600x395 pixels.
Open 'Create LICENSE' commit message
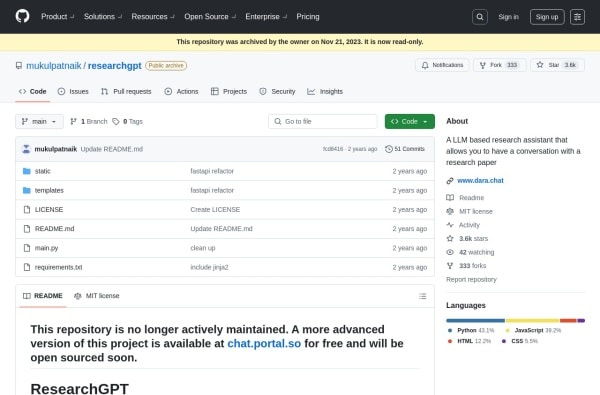(215, 209)
